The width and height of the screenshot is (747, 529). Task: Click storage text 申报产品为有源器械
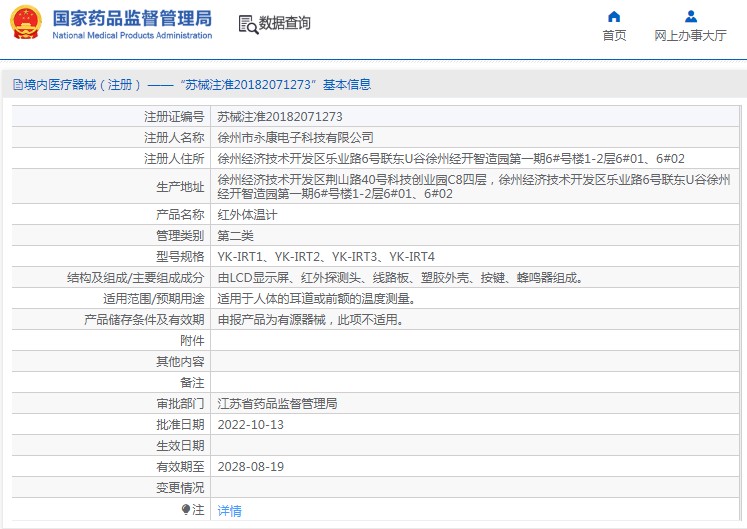point(311,320)
